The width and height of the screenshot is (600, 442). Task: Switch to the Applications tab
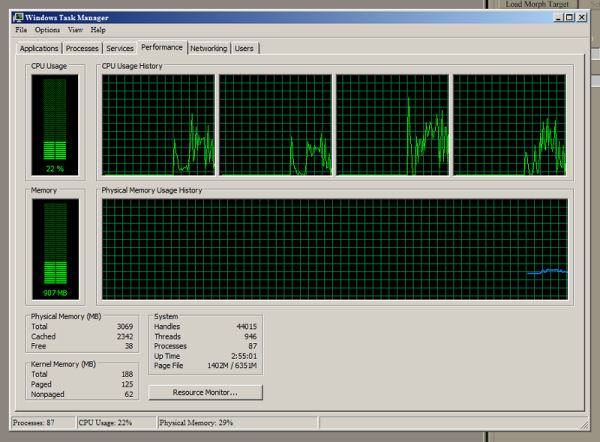[x=39, y=48]
